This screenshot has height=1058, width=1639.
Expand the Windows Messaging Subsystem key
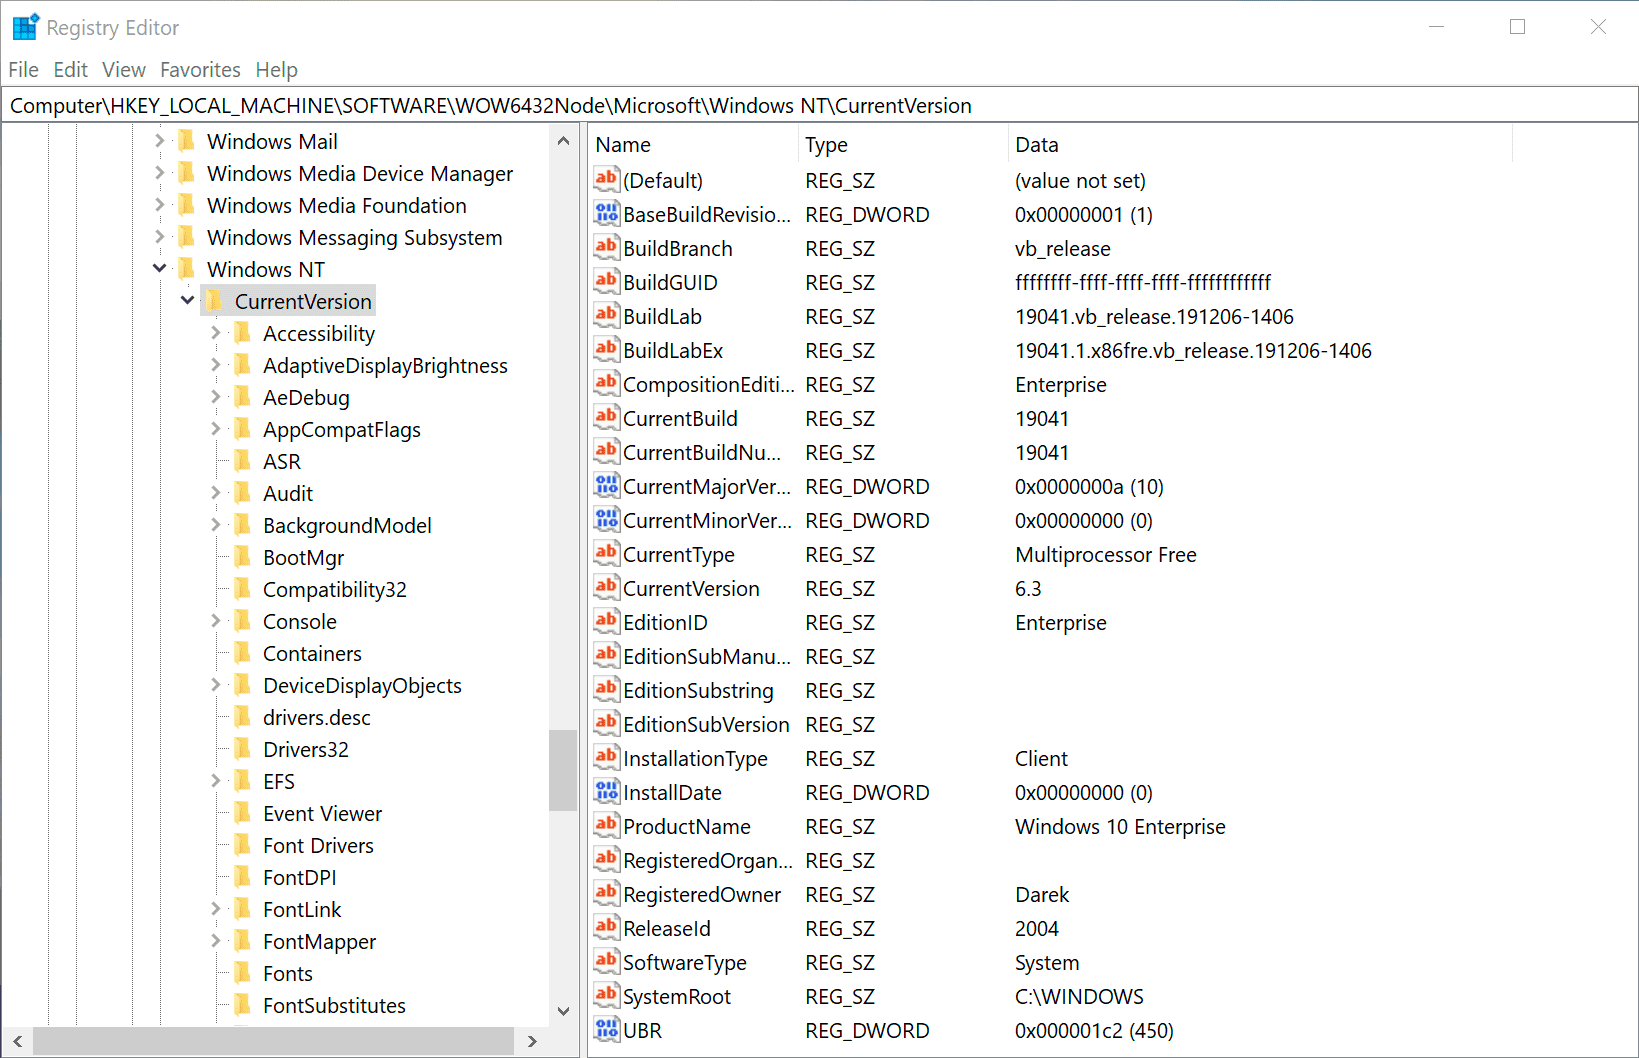tap(160, 237)
